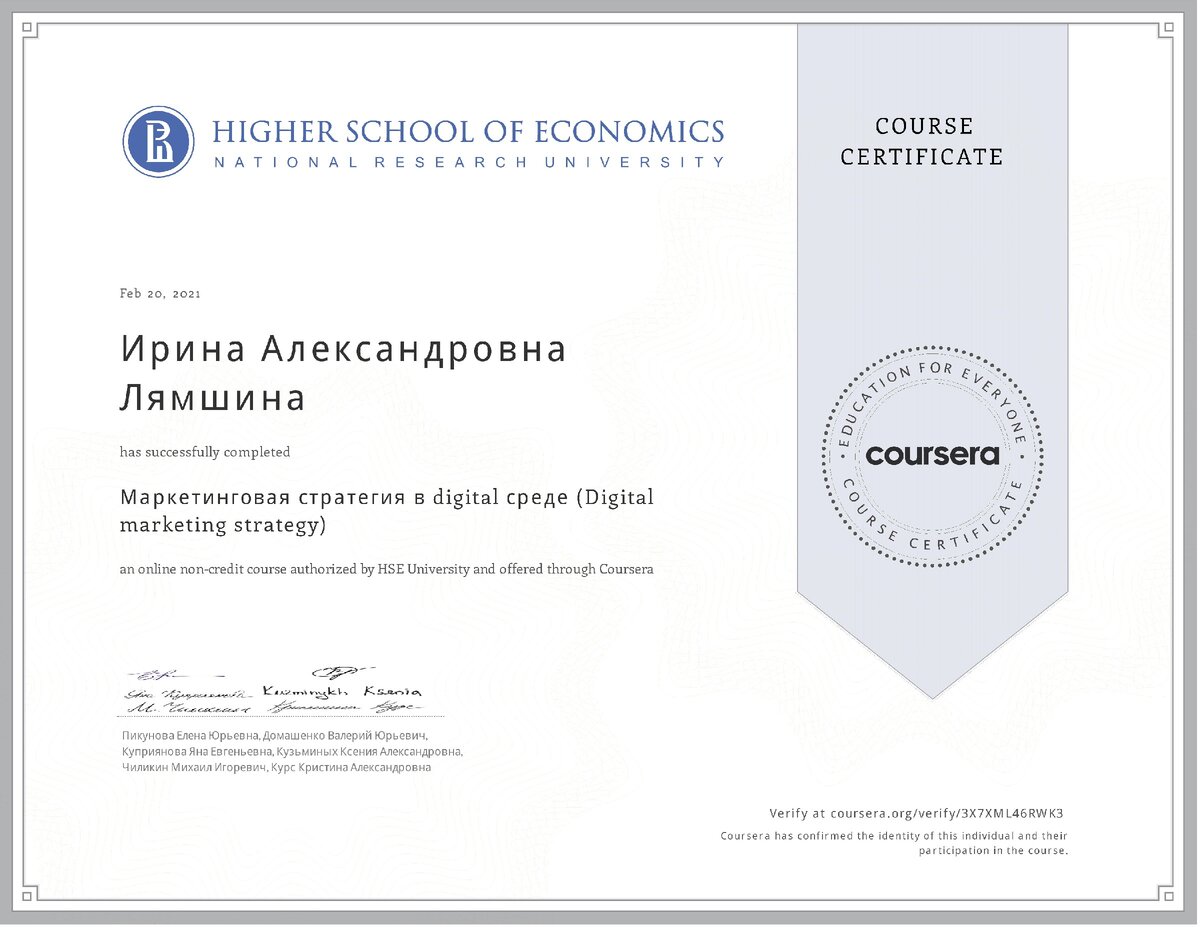Click the surname 'Лямшина'
This screenshot has width=1200, height=927.
(x=212, y=398)
